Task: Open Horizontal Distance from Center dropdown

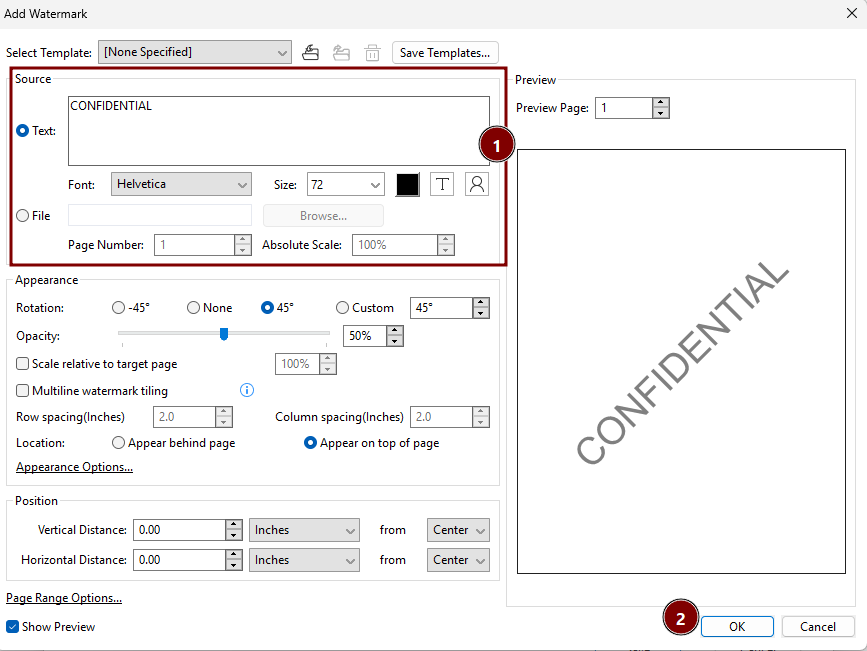Action: 458,560
